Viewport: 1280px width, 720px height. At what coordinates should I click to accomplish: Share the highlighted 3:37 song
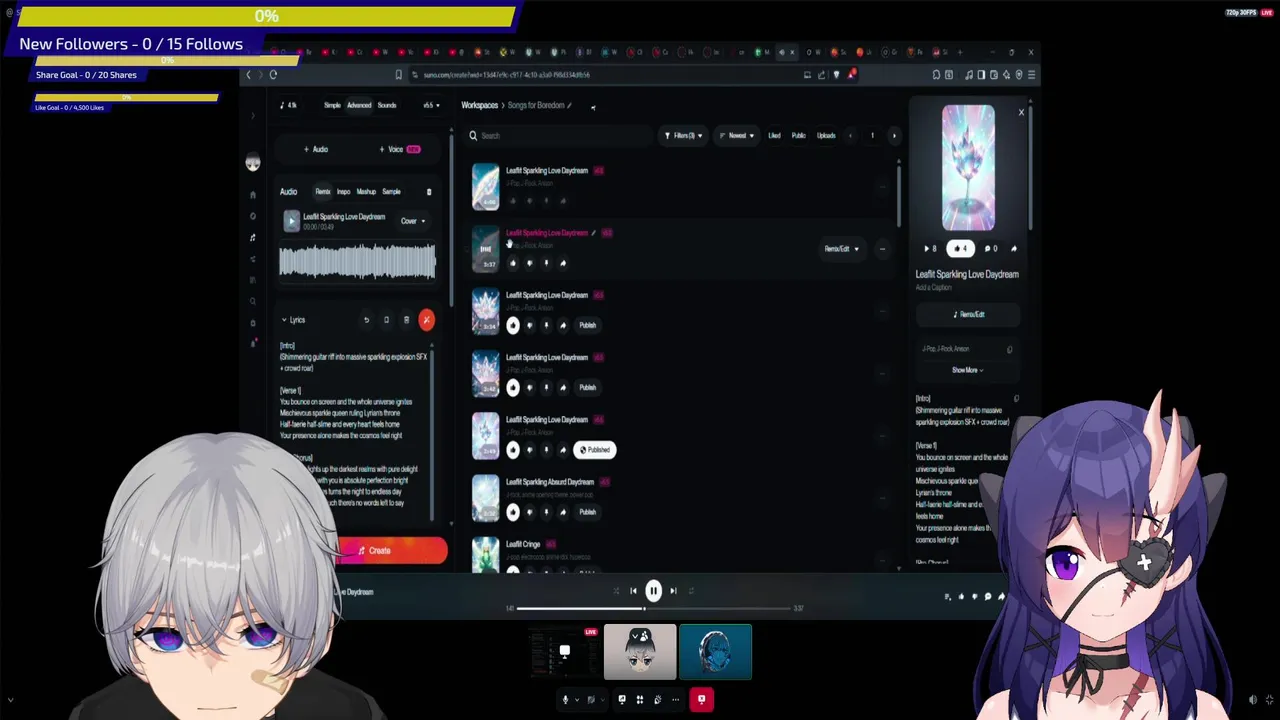(563, 263)
